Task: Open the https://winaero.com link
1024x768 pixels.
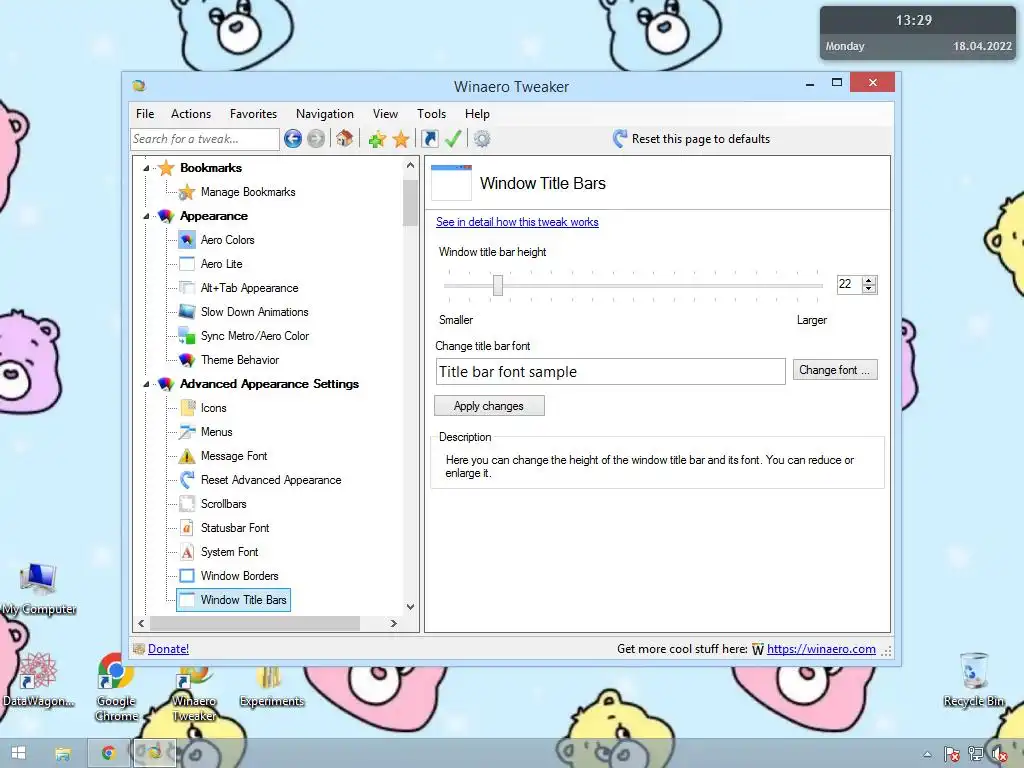Action: [x=821, y=648]
